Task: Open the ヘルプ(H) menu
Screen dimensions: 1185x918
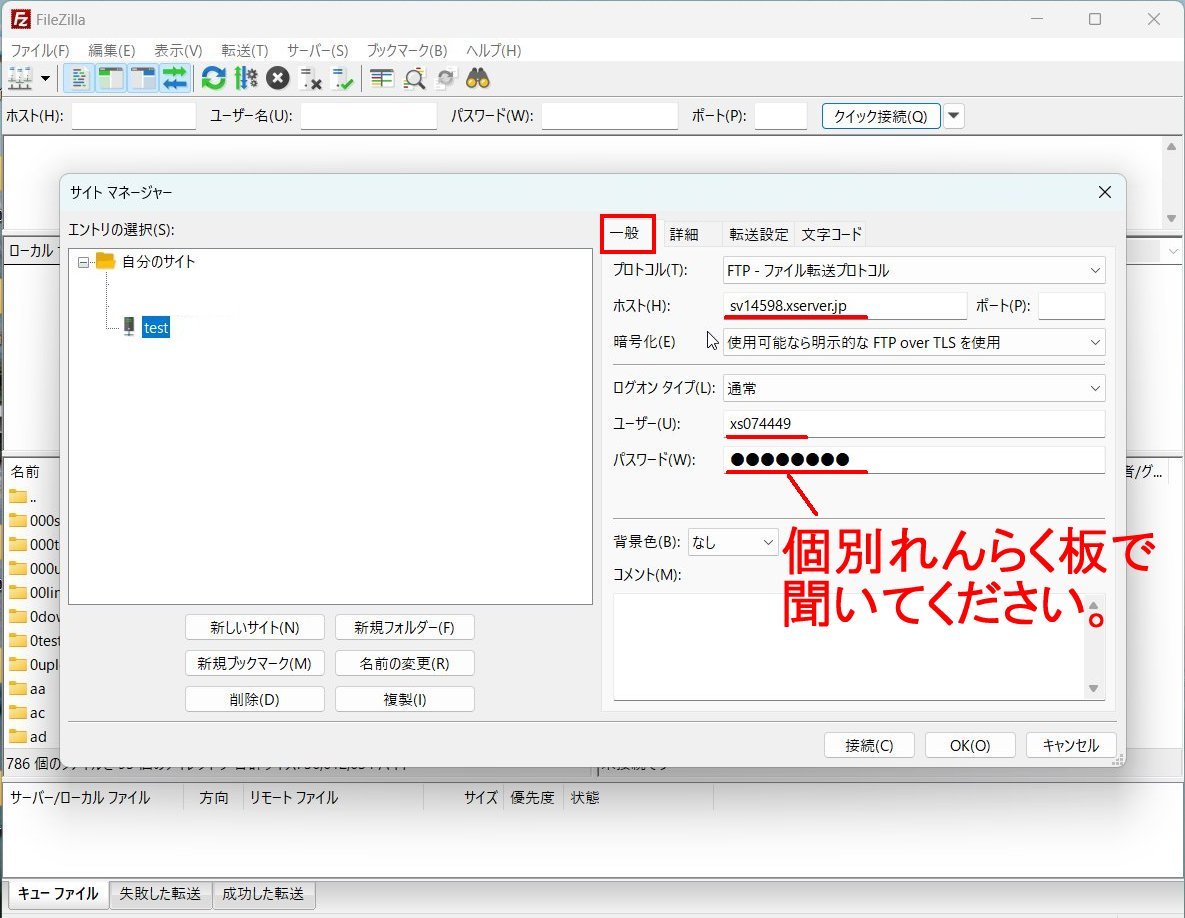Action: coord(493,51)
